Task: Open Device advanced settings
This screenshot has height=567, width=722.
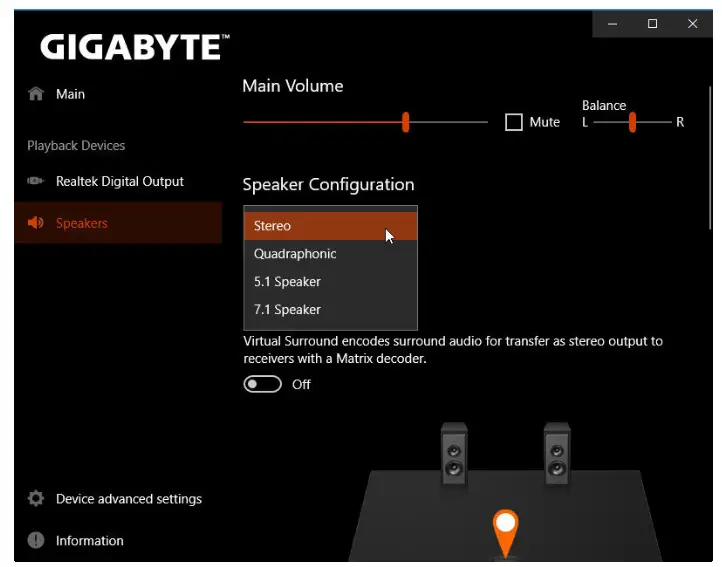Action: 118,499
